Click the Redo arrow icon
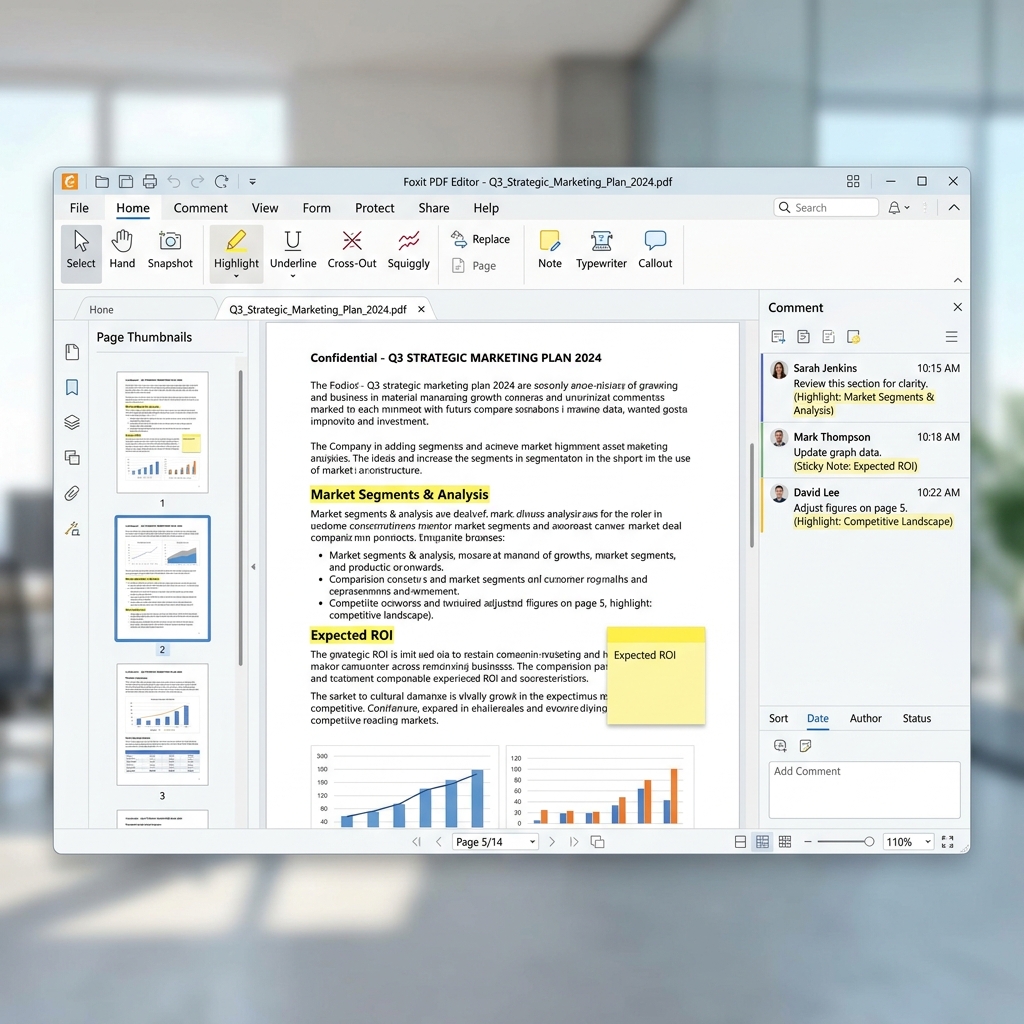This screenshot has width=1024, height=1024. click(x=197, y=182)
